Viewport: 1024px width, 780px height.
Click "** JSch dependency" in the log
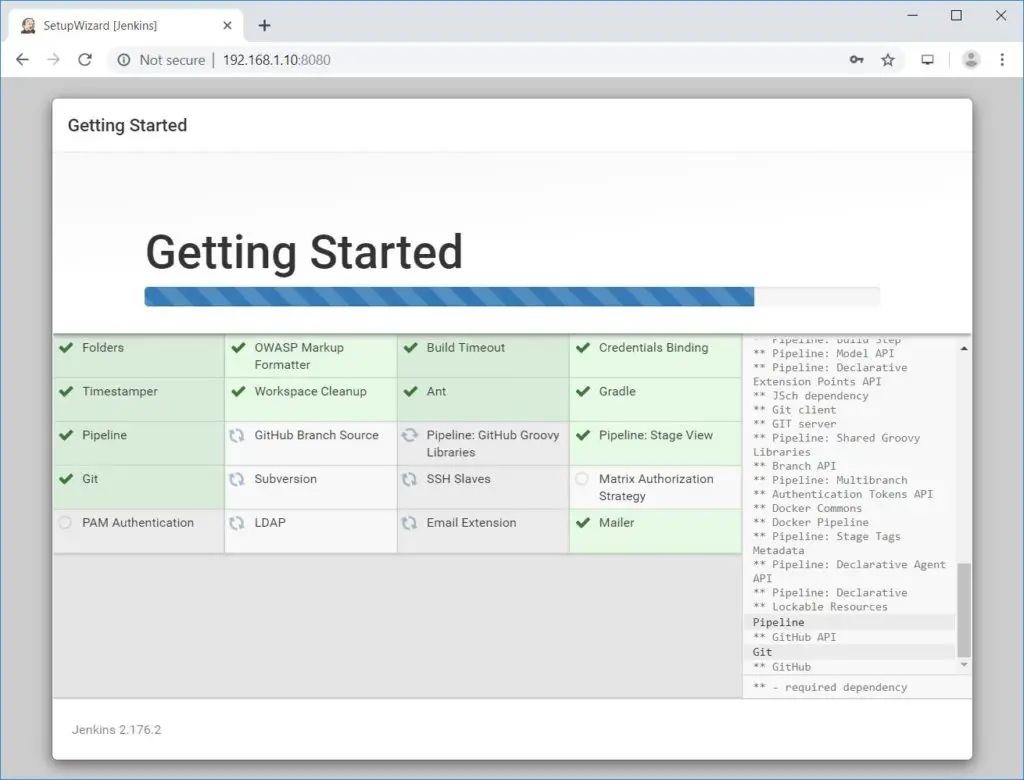[x=810, y=396]
